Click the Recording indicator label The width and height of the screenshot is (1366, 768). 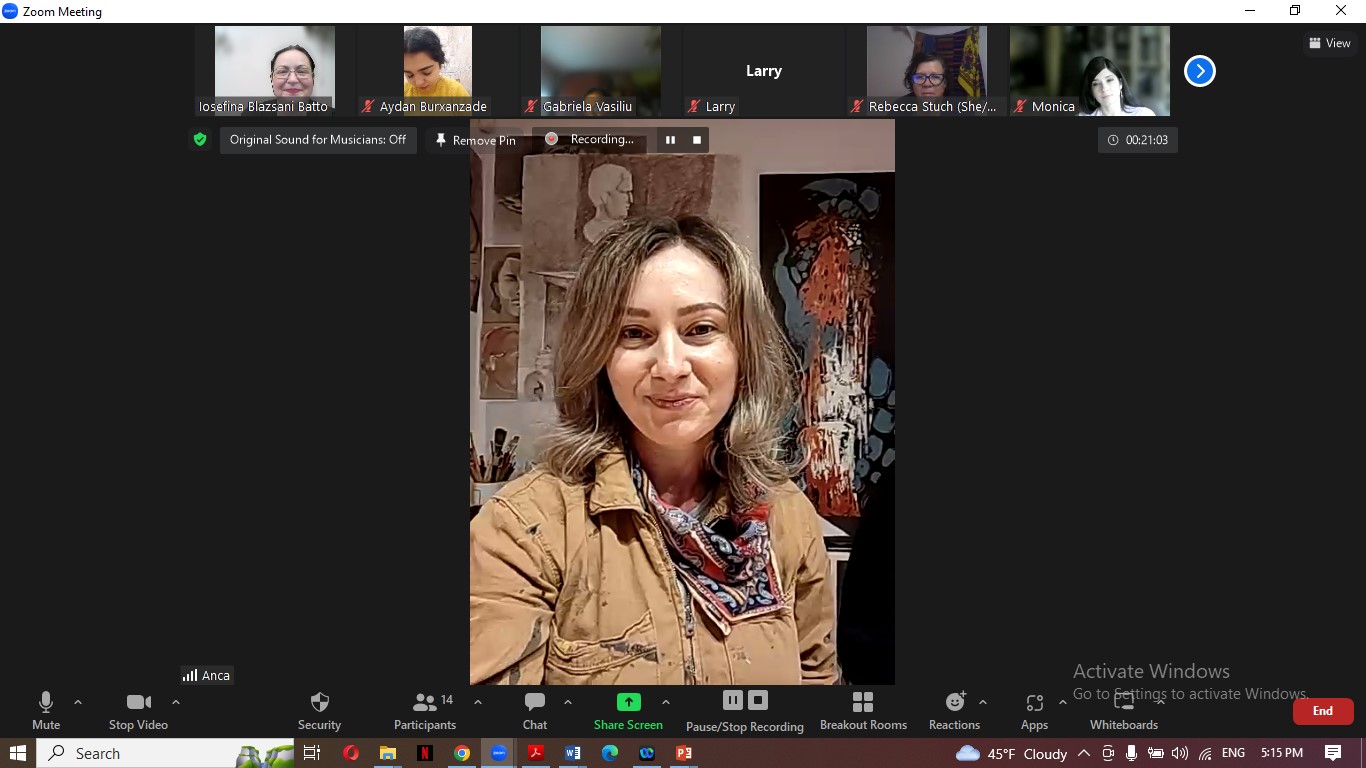click(x=591, y=140)
